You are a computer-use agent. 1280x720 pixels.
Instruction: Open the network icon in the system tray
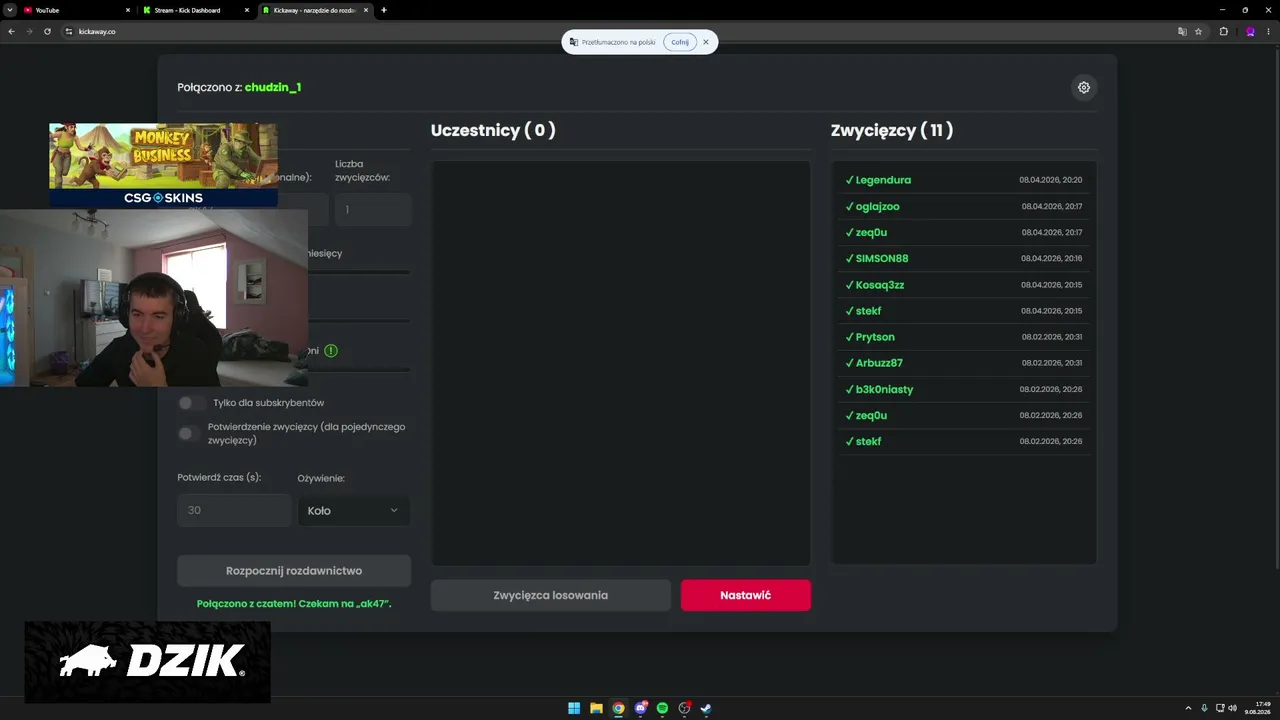tap(1219, 708)
